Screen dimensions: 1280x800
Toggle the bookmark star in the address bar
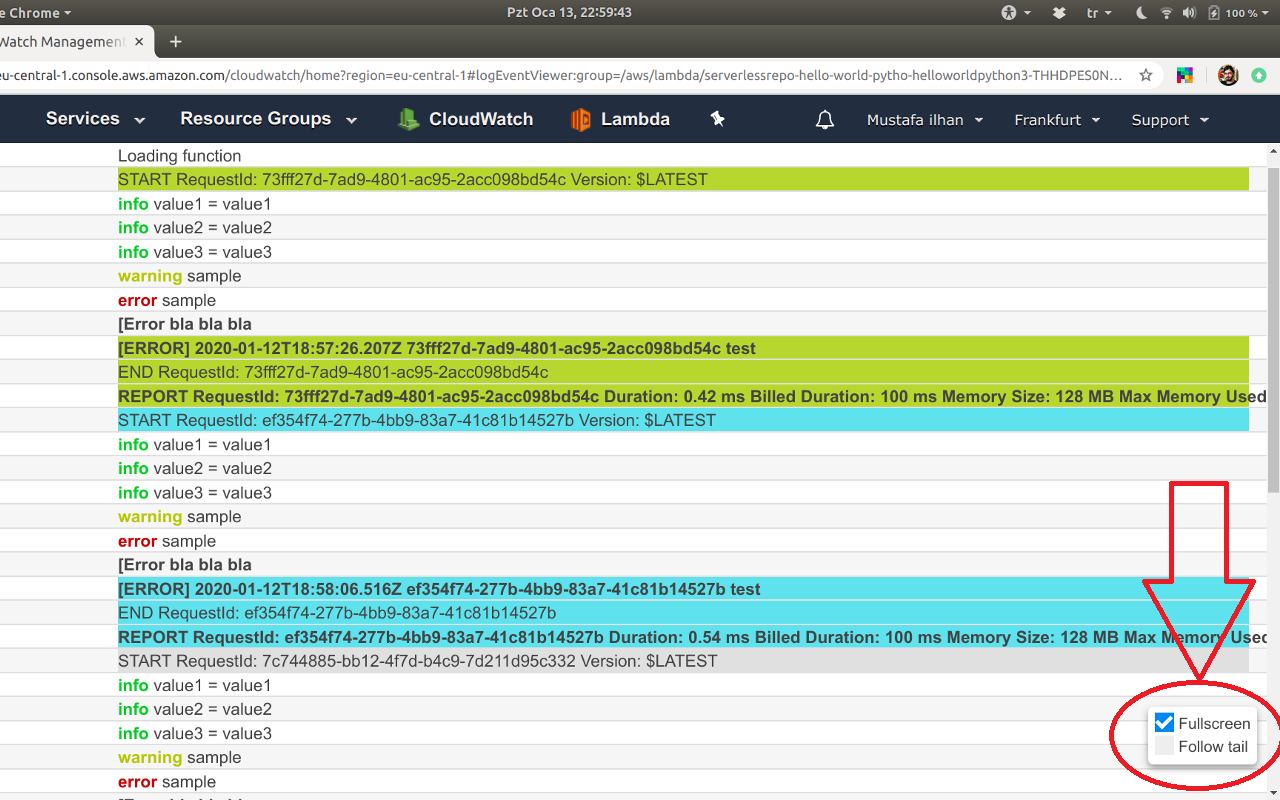click(x=1146, y=74)
